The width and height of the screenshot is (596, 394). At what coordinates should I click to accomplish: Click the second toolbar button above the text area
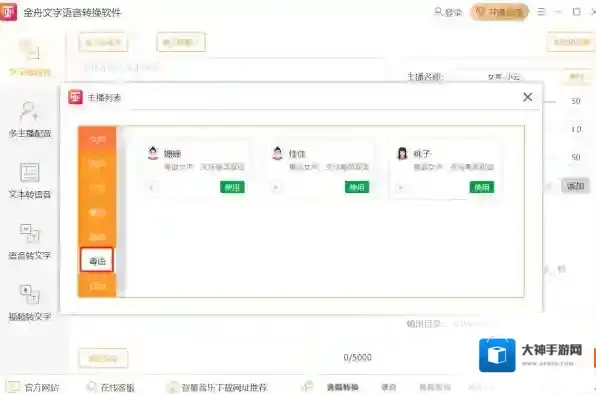[x=181, y=42]
